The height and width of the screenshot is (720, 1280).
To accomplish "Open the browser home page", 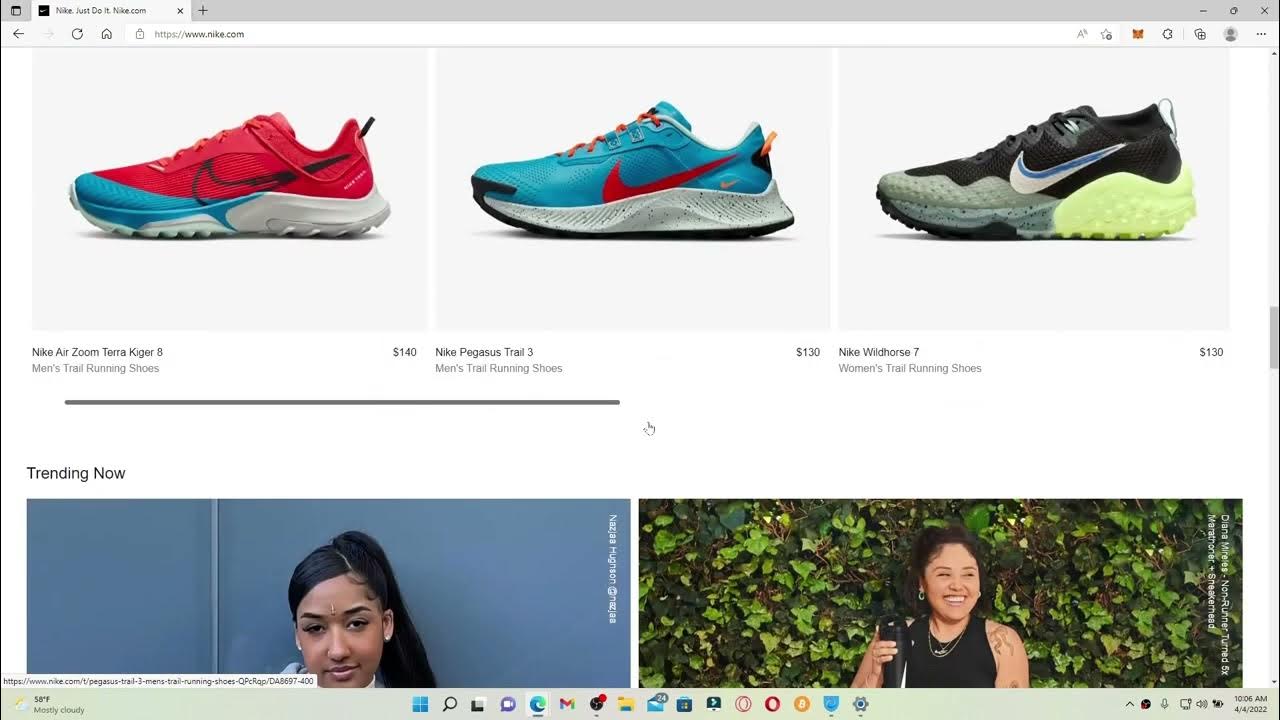I will [107, 34].
